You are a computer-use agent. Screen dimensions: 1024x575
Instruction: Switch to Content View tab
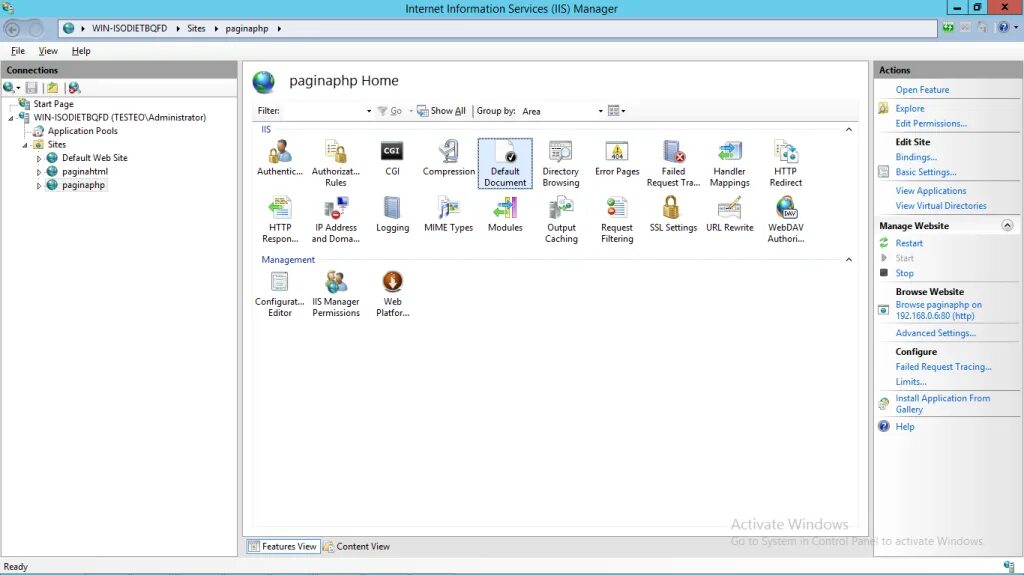357,546
